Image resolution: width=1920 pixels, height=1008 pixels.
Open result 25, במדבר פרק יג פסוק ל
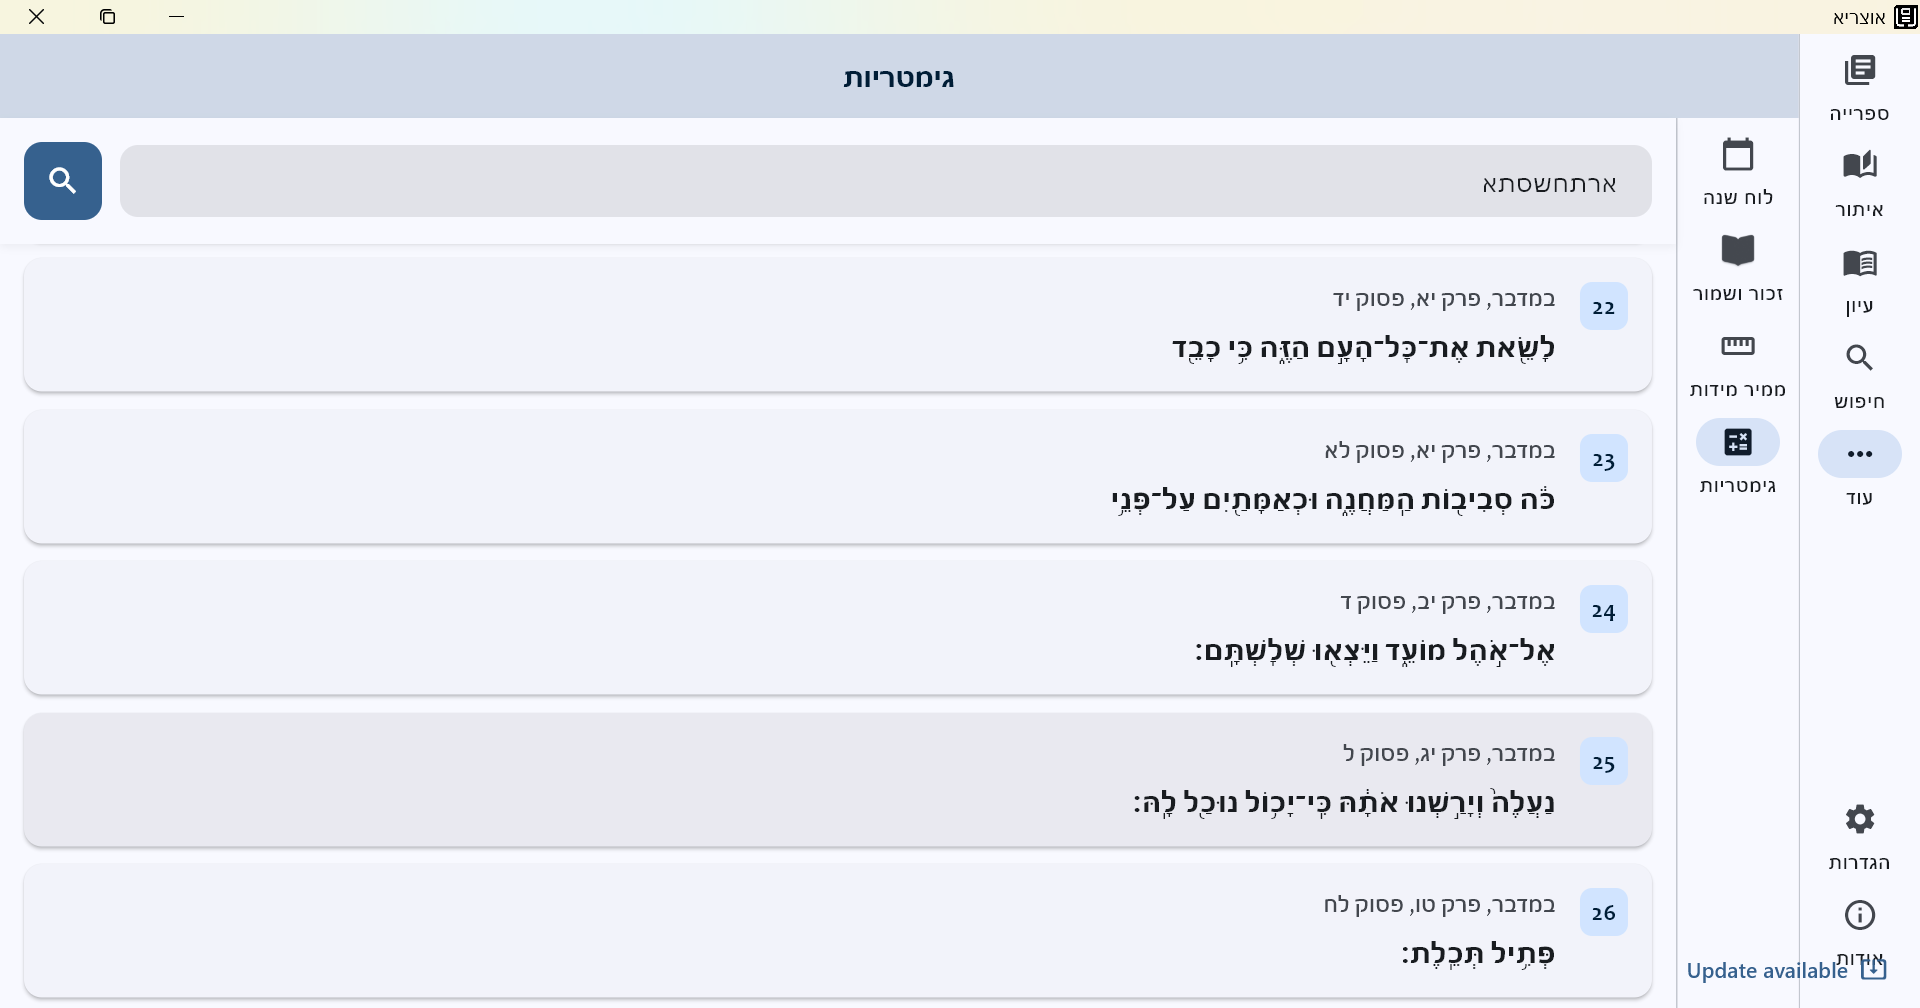click(838, 780)
